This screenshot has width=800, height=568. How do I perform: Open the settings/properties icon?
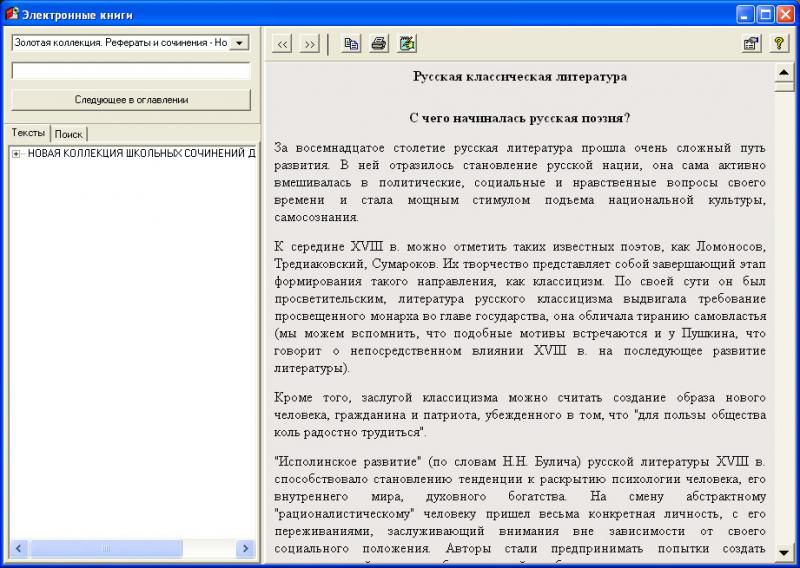750,44
